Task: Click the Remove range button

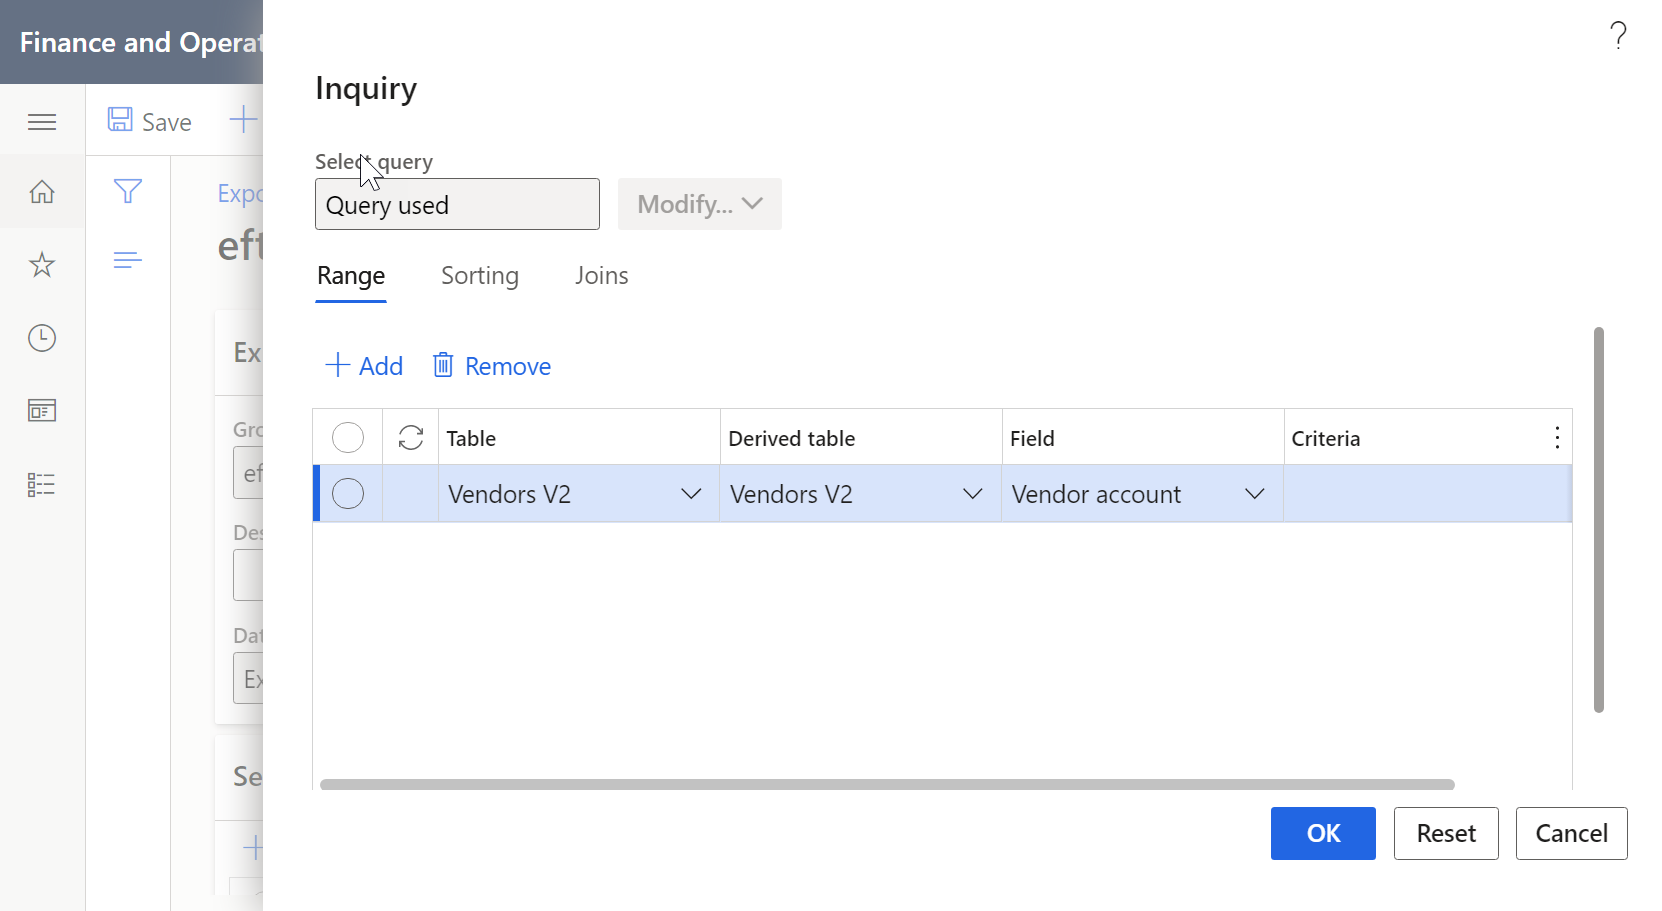Action: [491, 366]
